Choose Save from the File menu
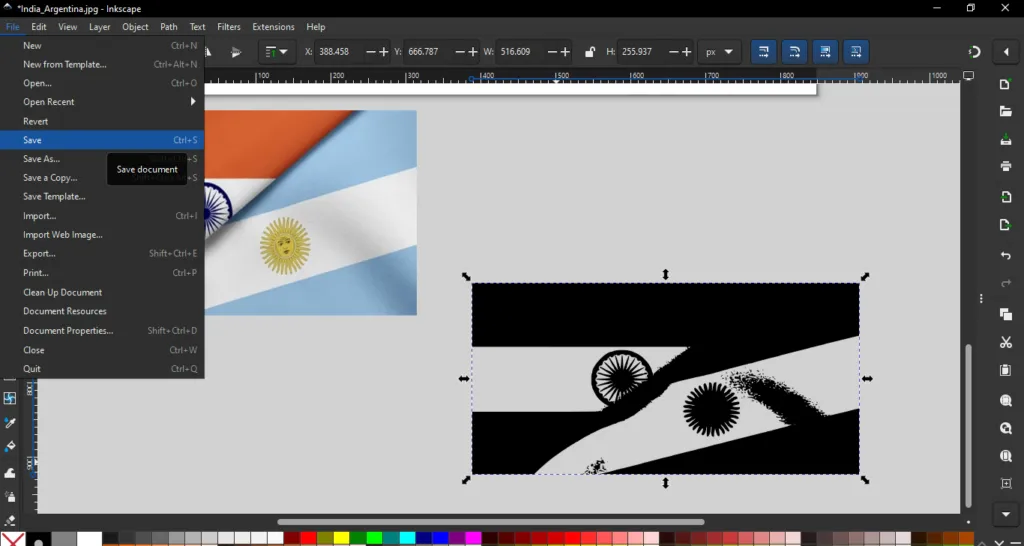Screen dimensions: 1024x546 point(102,140)
